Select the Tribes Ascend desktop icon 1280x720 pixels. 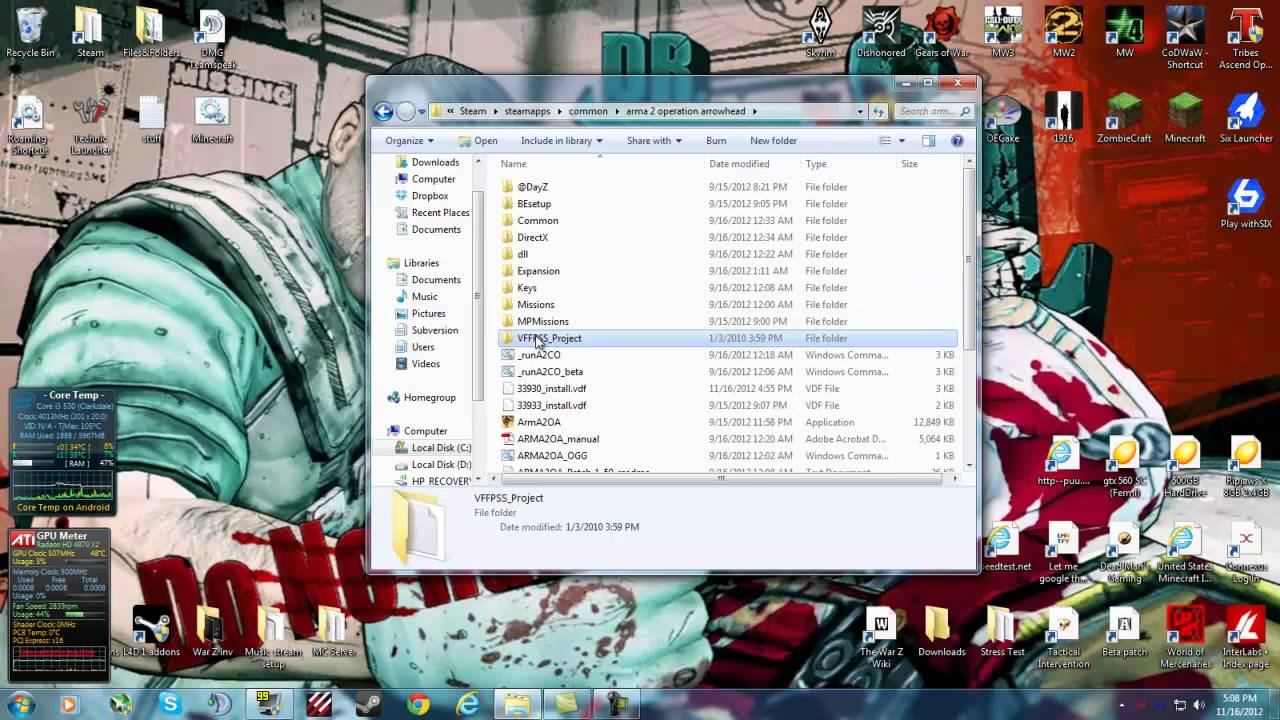click(1246, 38)
